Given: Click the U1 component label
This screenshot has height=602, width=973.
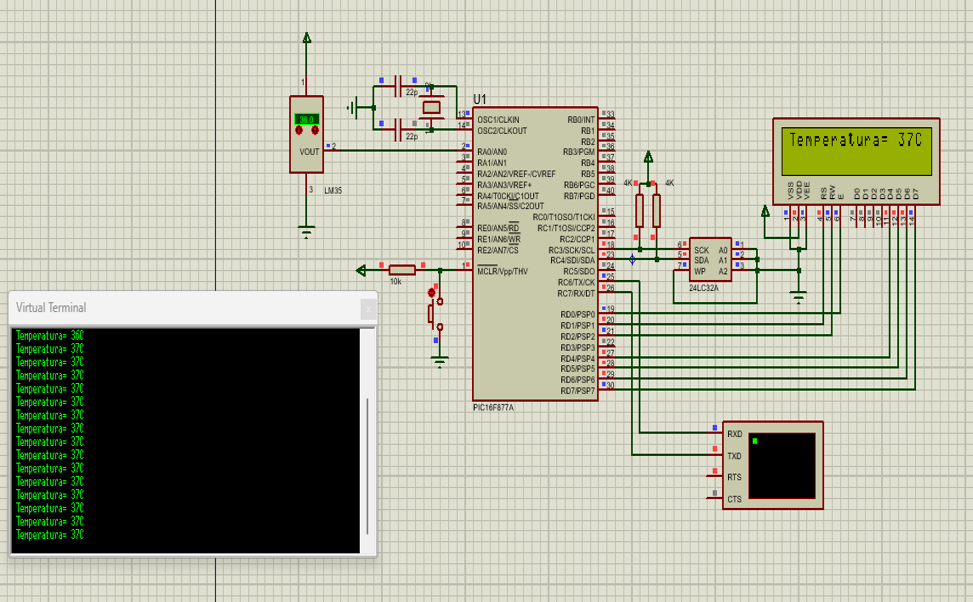Looking at the screenshot, I should point(479,99).
